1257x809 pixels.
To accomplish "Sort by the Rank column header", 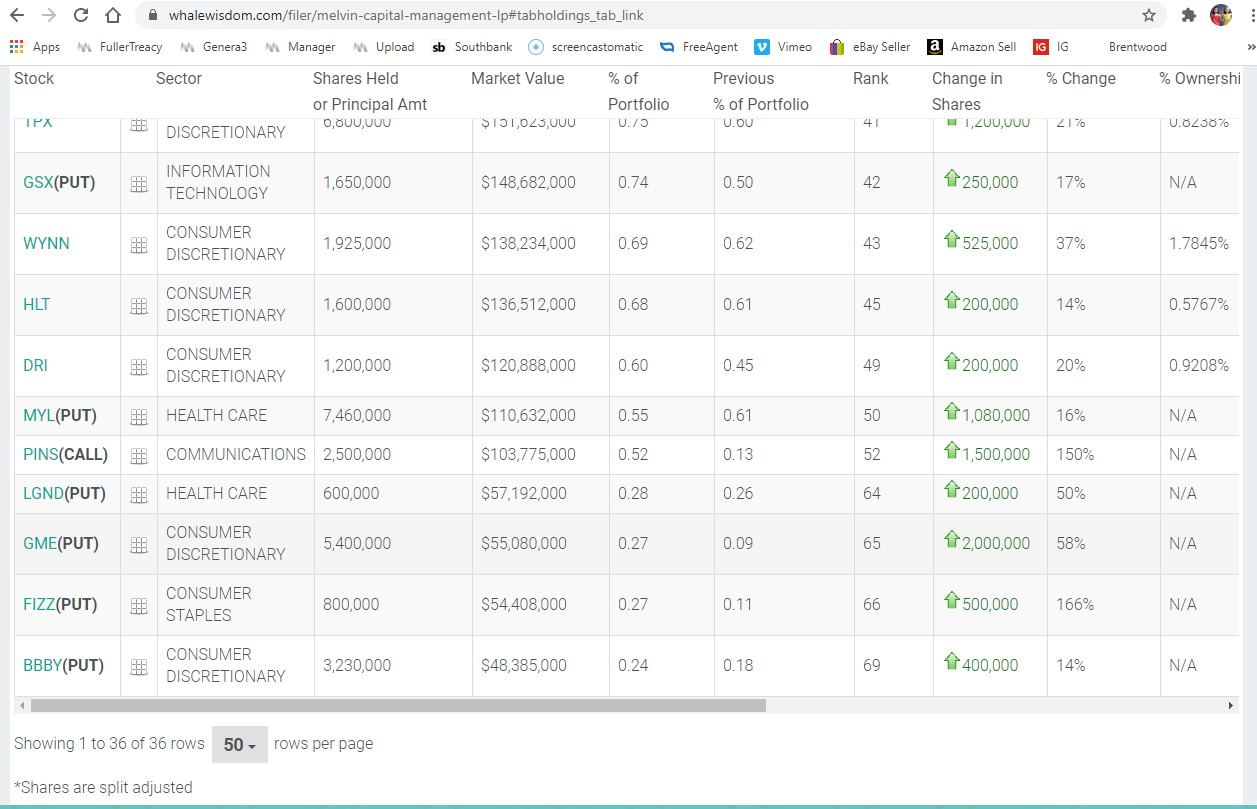I will coord(871,78).
